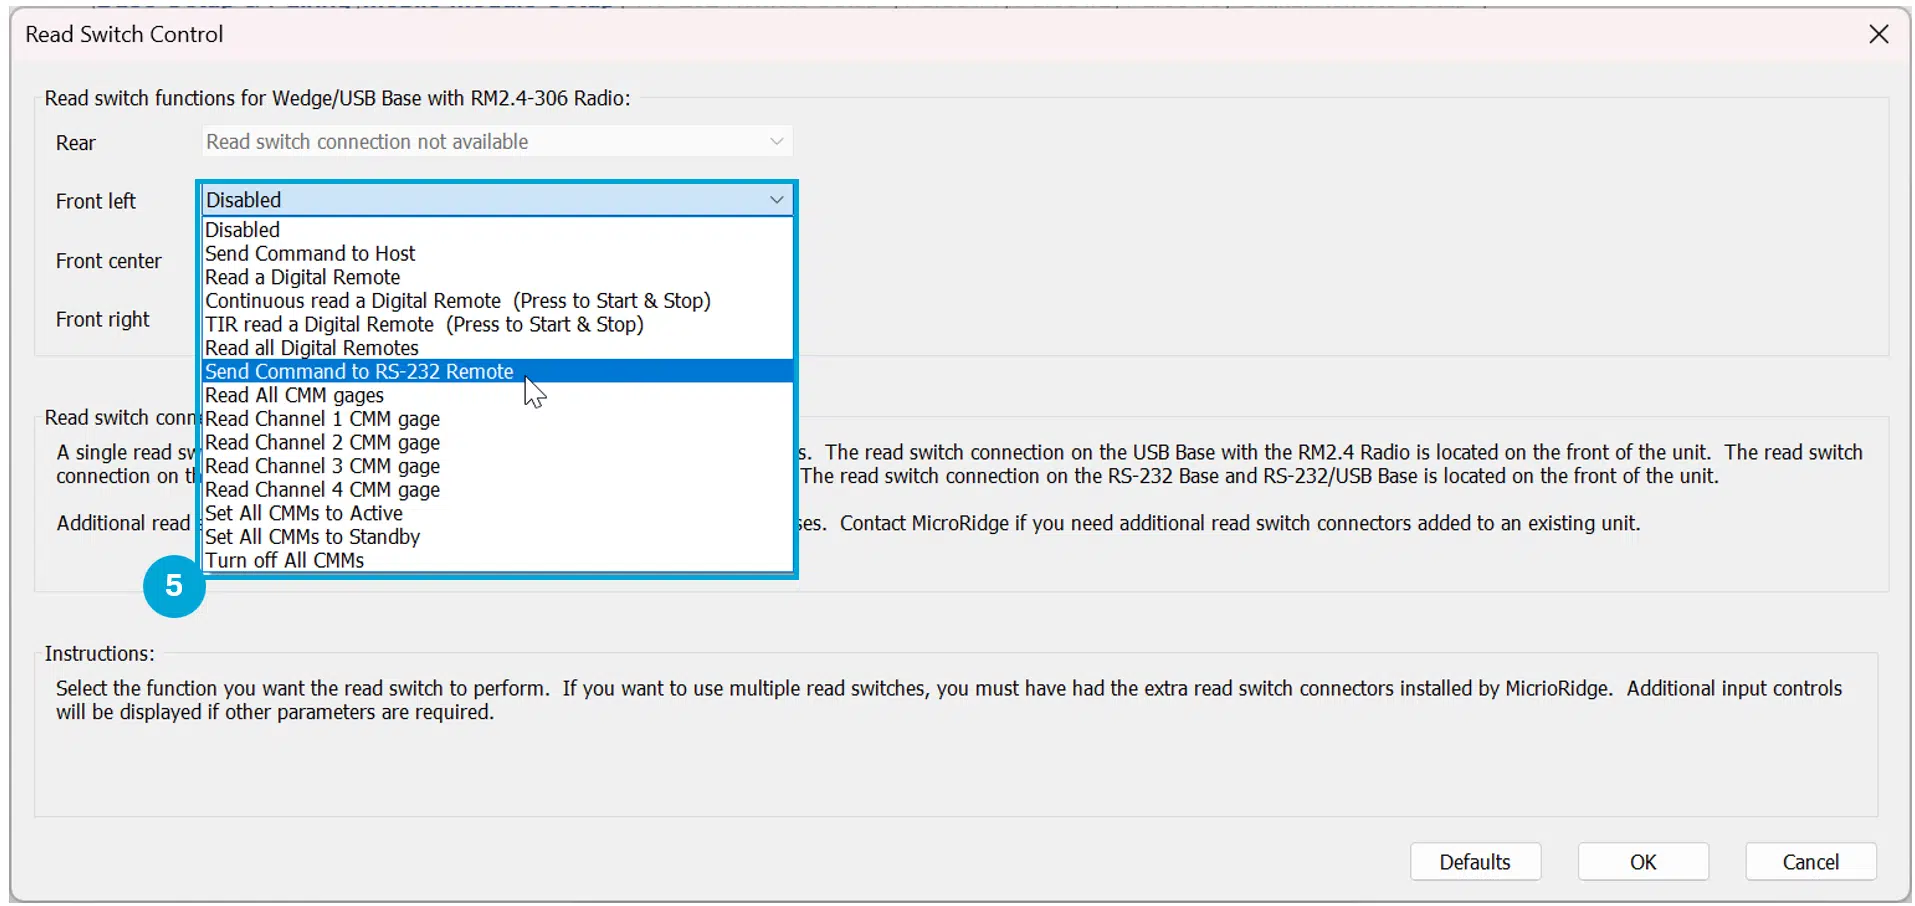This screenshot has height=906, width=1915.
Task: Click the 'Rear' label
Action: coord(75,143)
